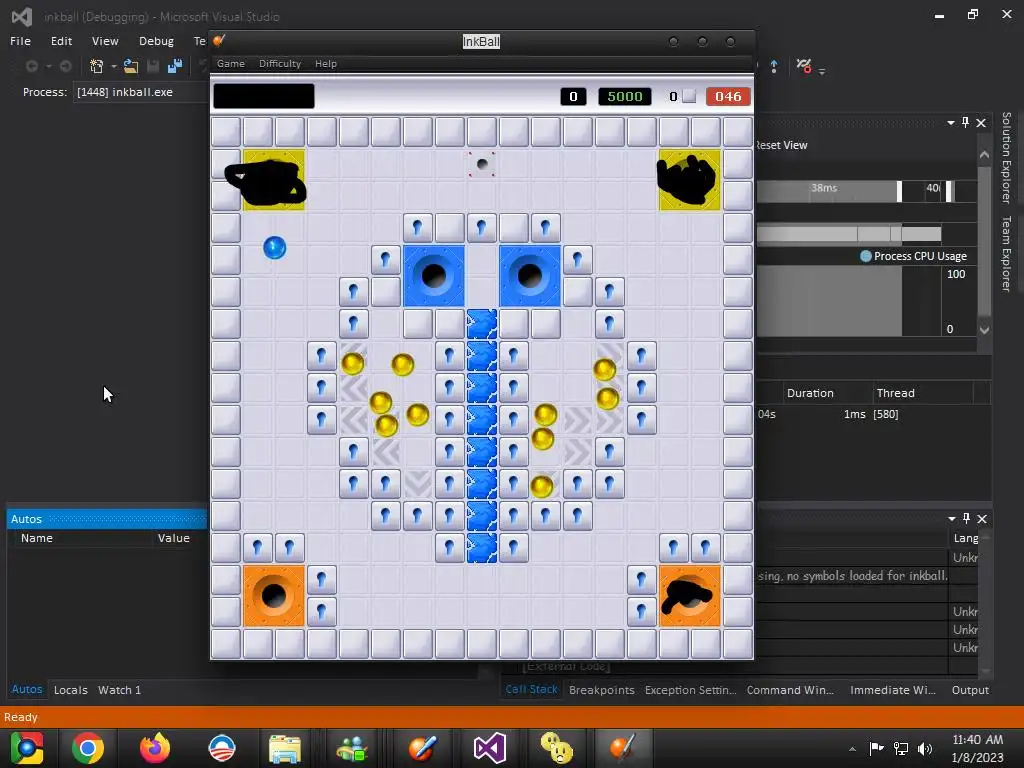The height and width of the screenshot is (768, 1024).
Task: Click Navigate Forward toolbar arrow
Action: pyautogui.click(x=65, y=66)
